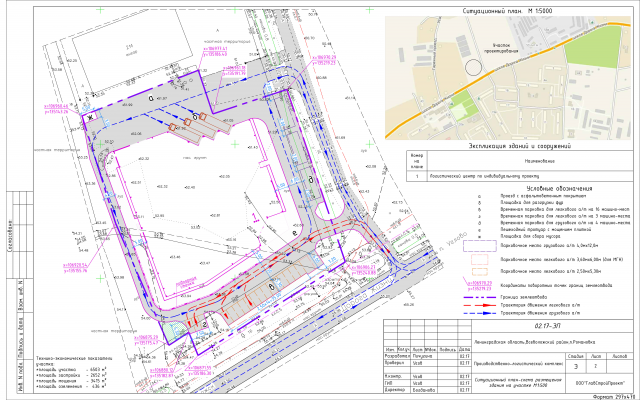Select legend entry 'Проезд с асфальтобетонным покрытием'
640x400 pixels.
[543, 196]
